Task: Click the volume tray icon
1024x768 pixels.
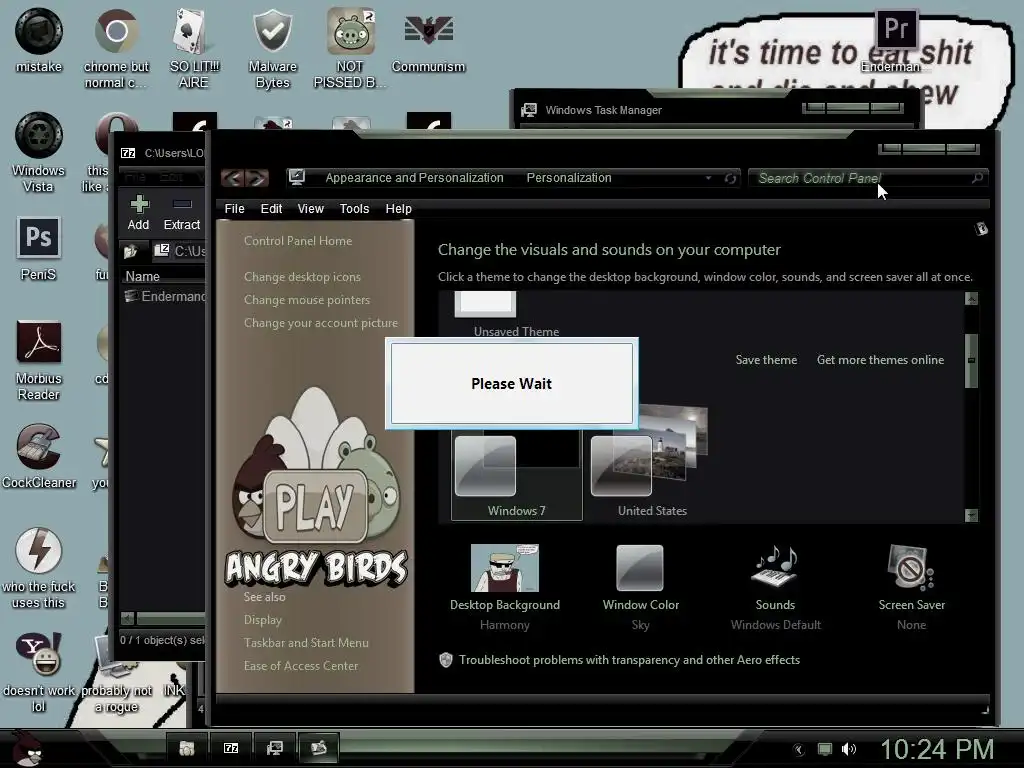Action: click(849, 749)
